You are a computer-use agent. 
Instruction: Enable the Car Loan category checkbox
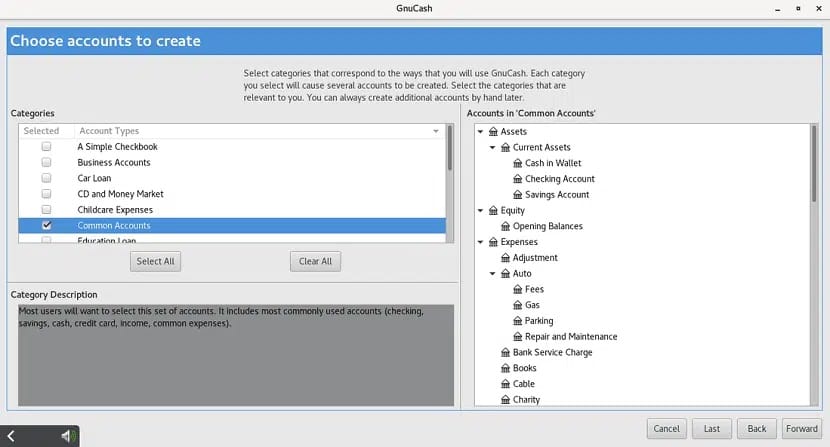coord(47,178)
